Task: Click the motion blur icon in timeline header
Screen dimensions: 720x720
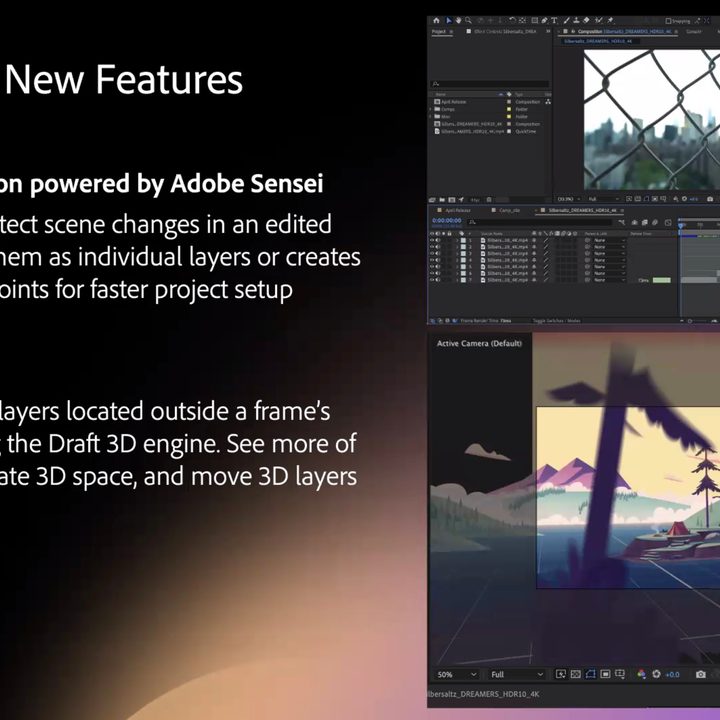Action: pyautogui.click(x=655, y=223)
